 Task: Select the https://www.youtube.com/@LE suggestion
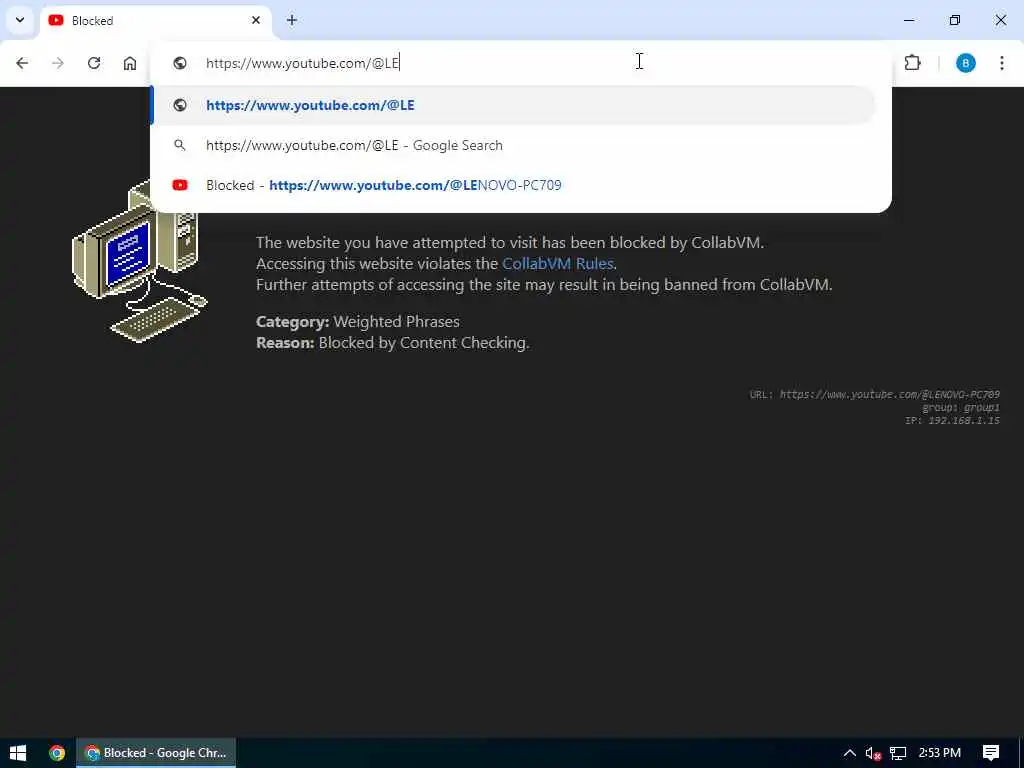tap(513, 105)
